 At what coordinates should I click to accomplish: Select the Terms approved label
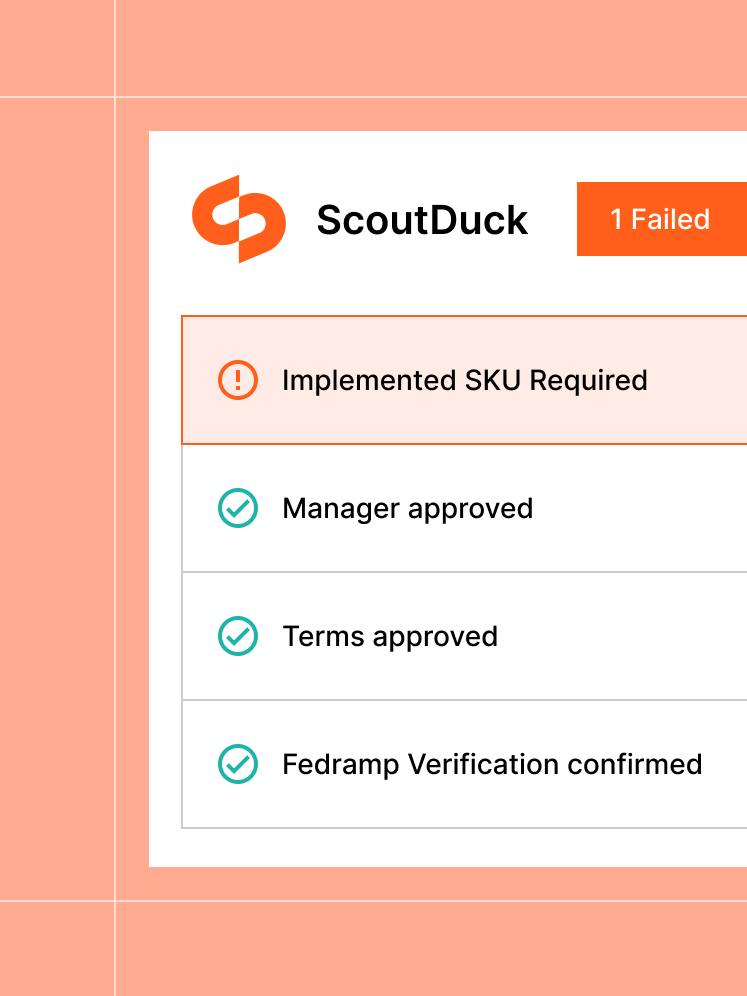coord(390,636)
